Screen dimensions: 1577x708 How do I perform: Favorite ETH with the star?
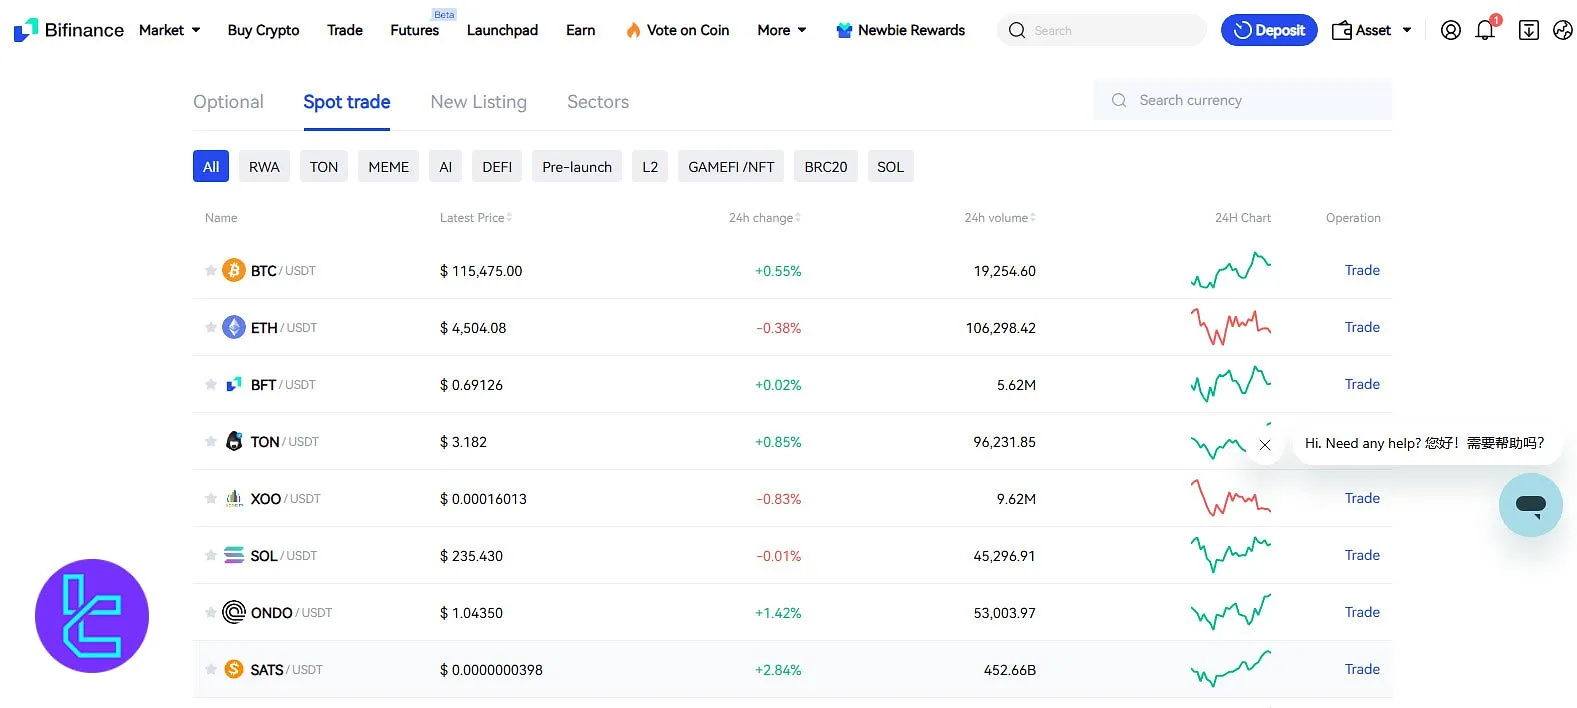210,327
